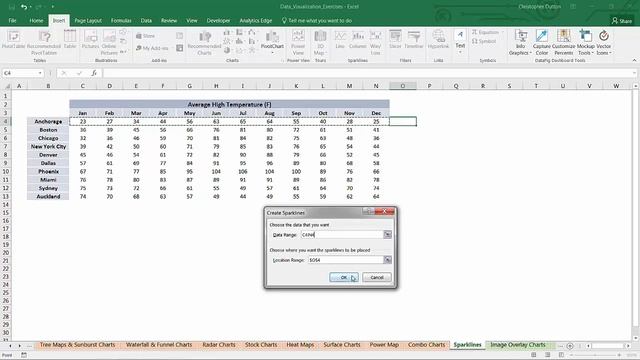
Task: Open the Analytics Edge tab
Action: coord(256,20)
